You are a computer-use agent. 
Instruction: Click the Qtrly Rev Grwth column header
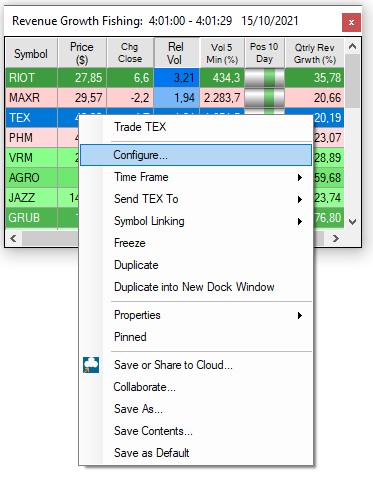click(x=314, y=53)
